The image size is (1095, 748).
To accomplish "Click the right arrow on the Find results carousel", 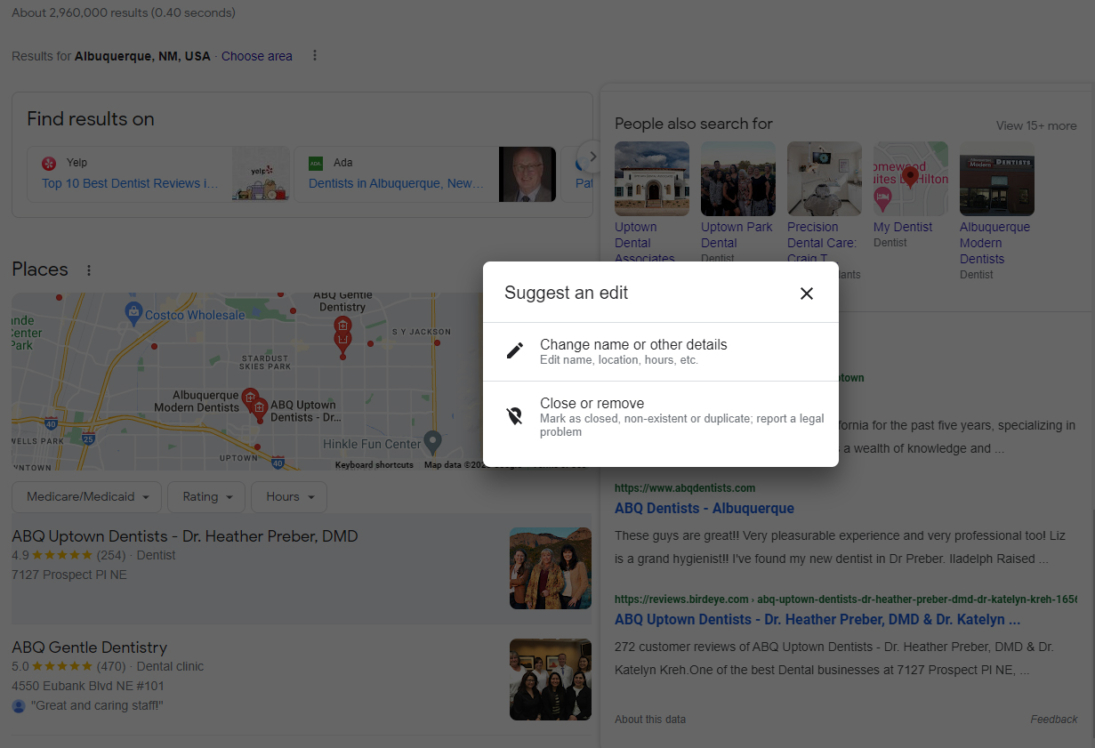I will (592, 156).
